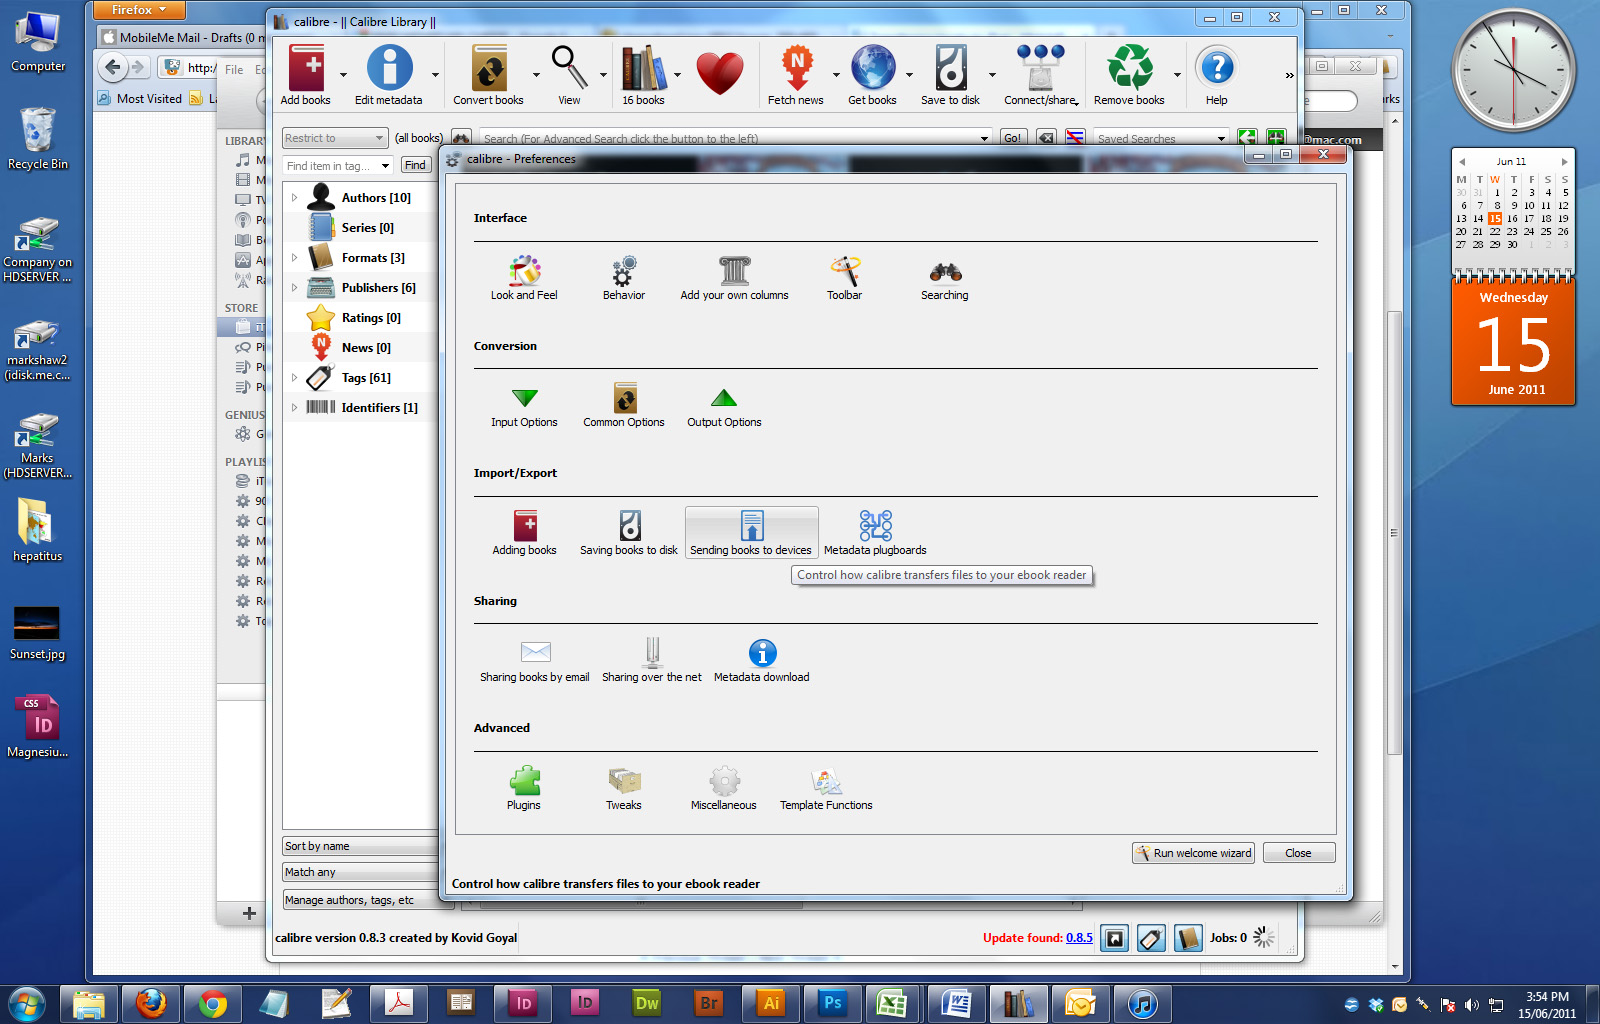
Task: Open Convert books dropdown arrow
Action: point(536,75)
